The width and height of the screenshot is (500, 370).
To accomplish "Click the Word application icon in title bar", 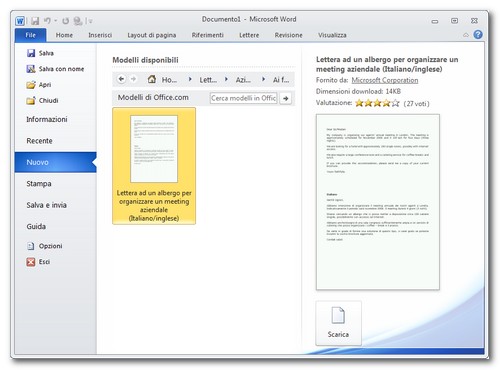I will point(20,21).
